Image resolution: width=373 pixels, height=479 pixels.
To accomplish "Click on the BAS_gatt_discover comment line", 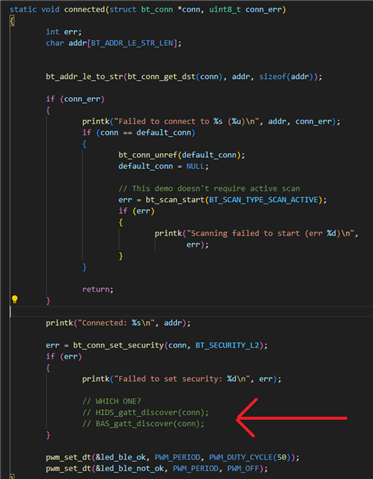I will click(143, 424).
